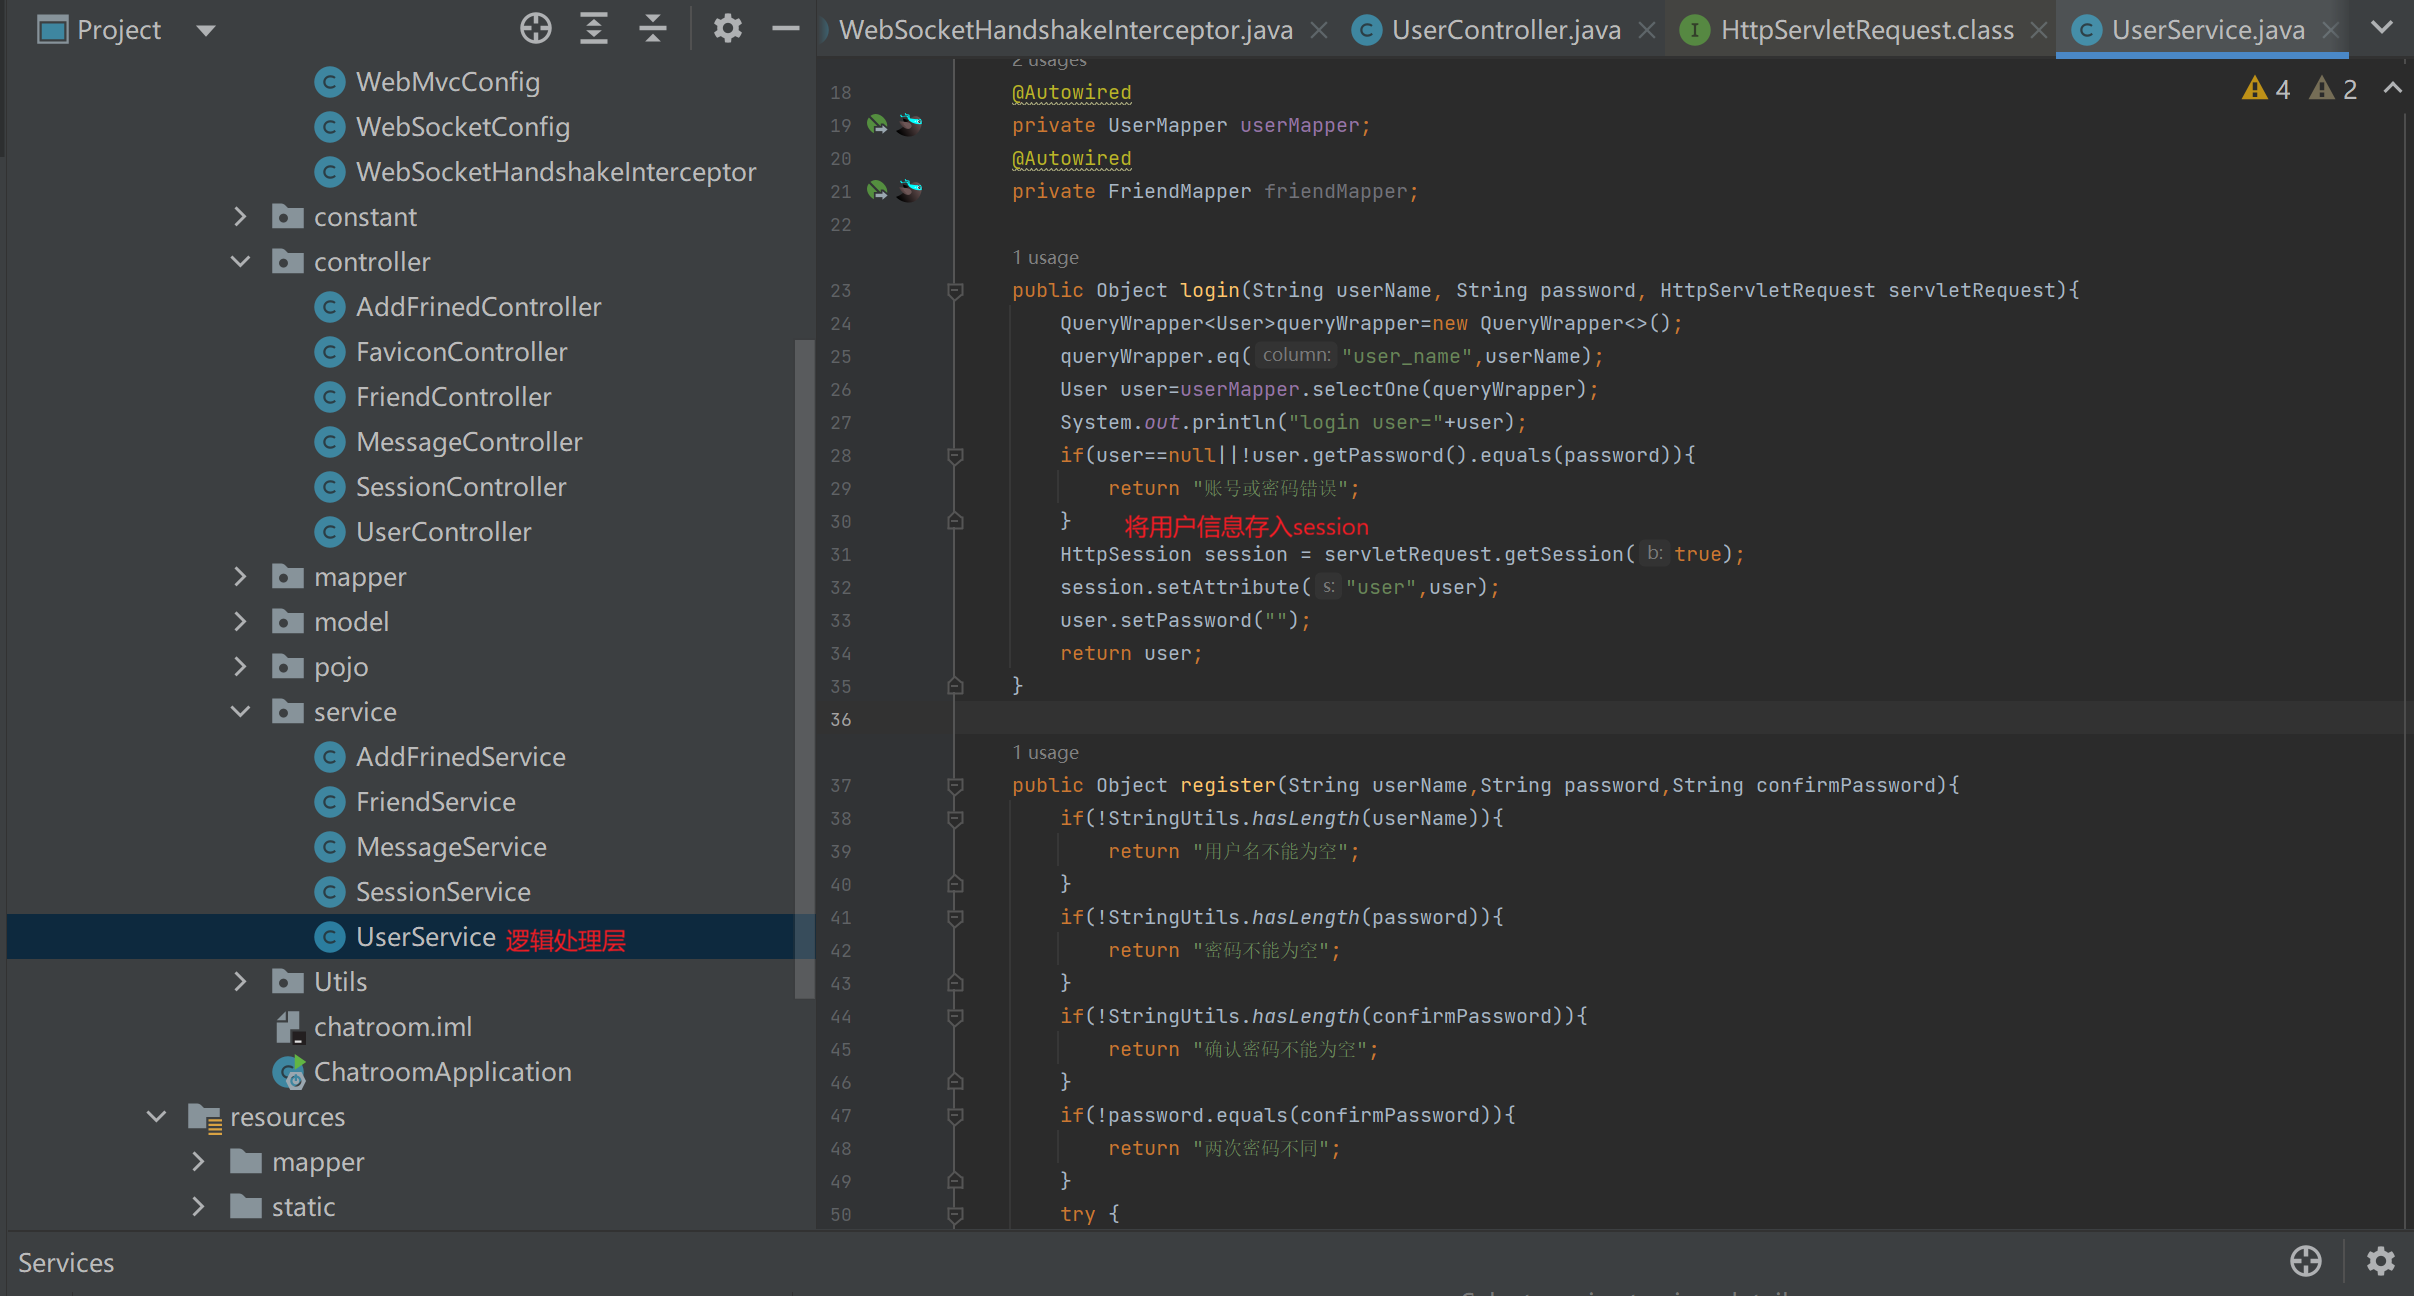The width and height of the screenshot is (2414, 1296).
Task: Collapse the controller folder
Action: [240, 262]
